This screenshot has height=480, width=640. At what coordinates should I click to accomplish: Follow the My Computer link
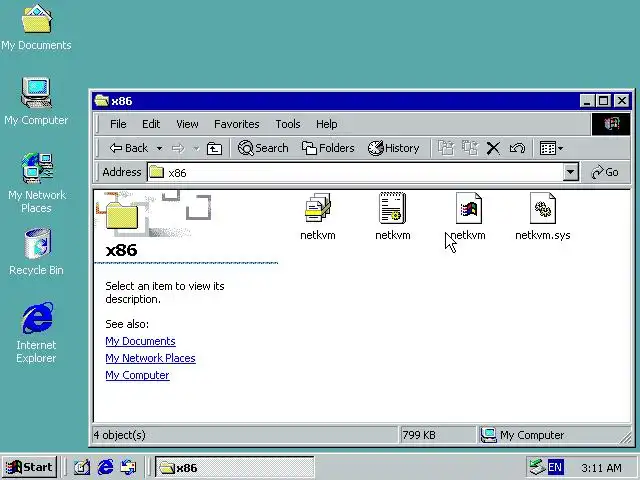(x=137, y=376)
